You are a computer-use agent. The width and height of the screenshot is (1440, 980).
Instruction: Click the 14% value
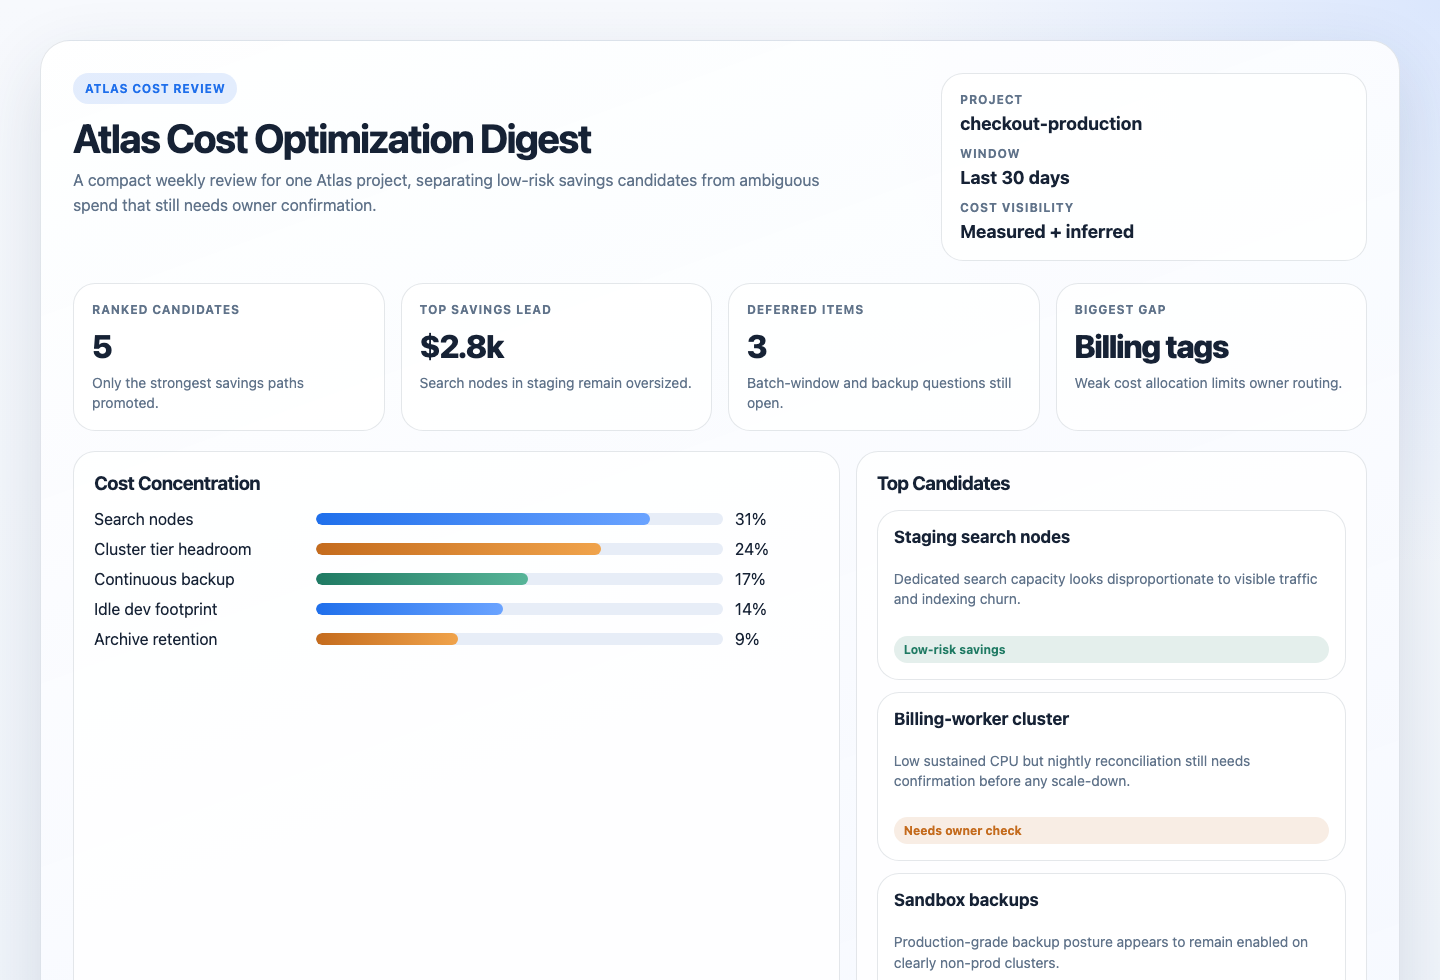point(751,609)
